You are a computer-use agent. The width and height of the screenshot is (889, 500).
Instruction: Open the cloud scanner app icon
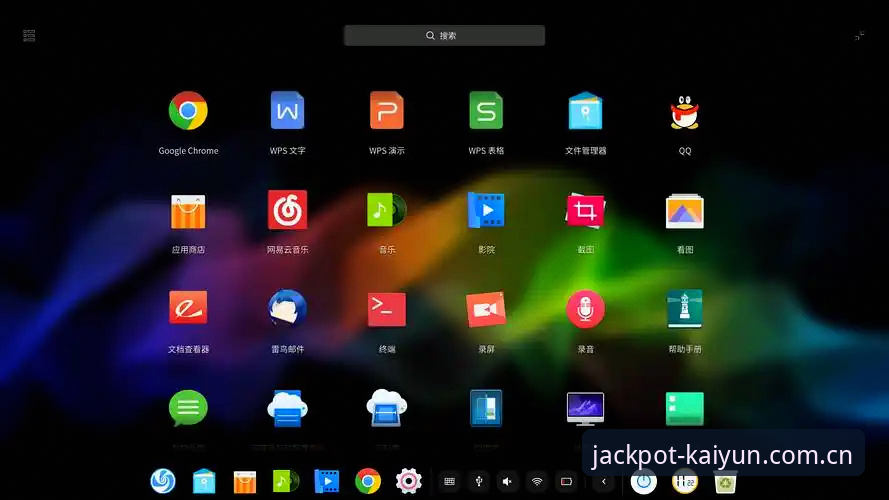387,408
